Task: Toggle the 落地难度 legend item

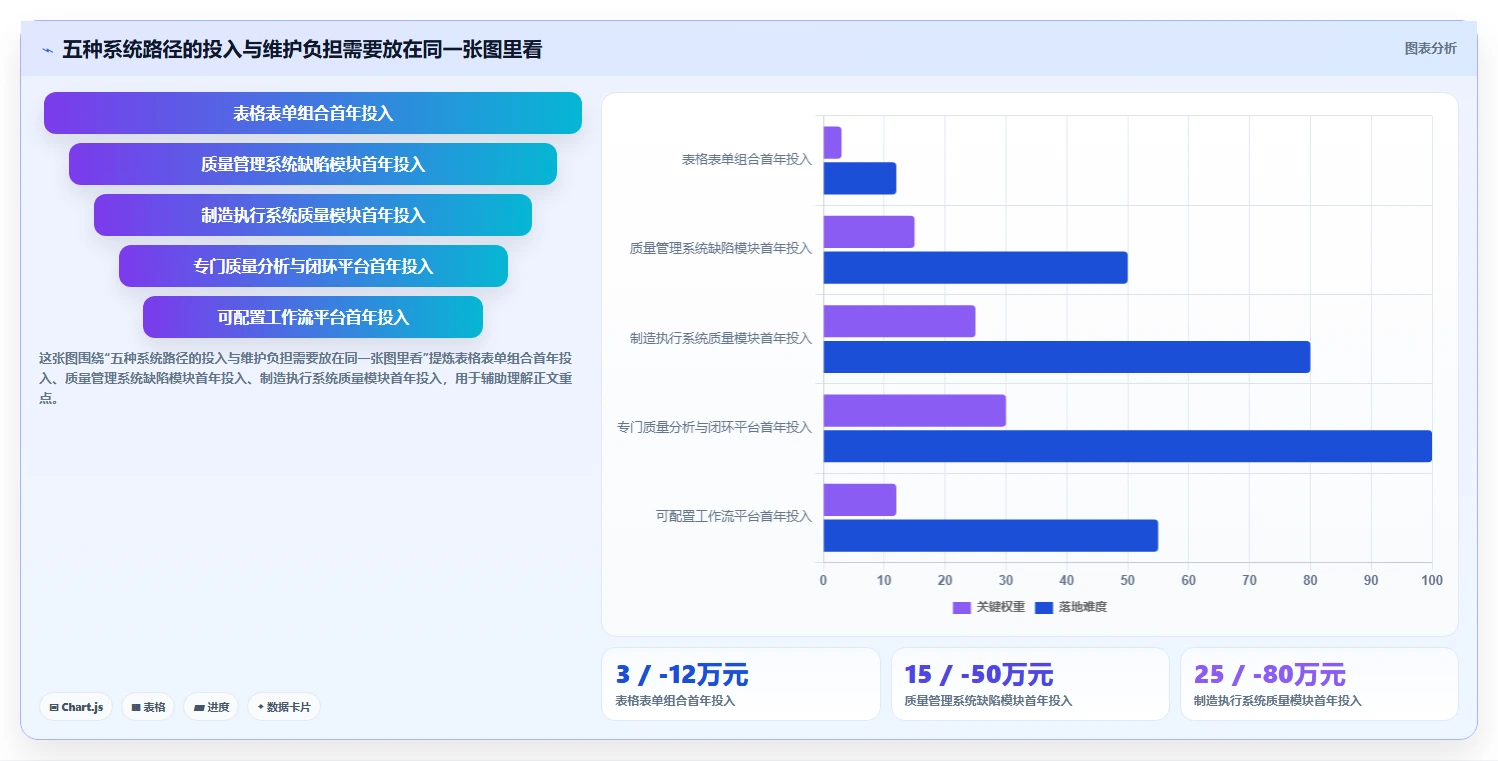Action: point(1071,607)
